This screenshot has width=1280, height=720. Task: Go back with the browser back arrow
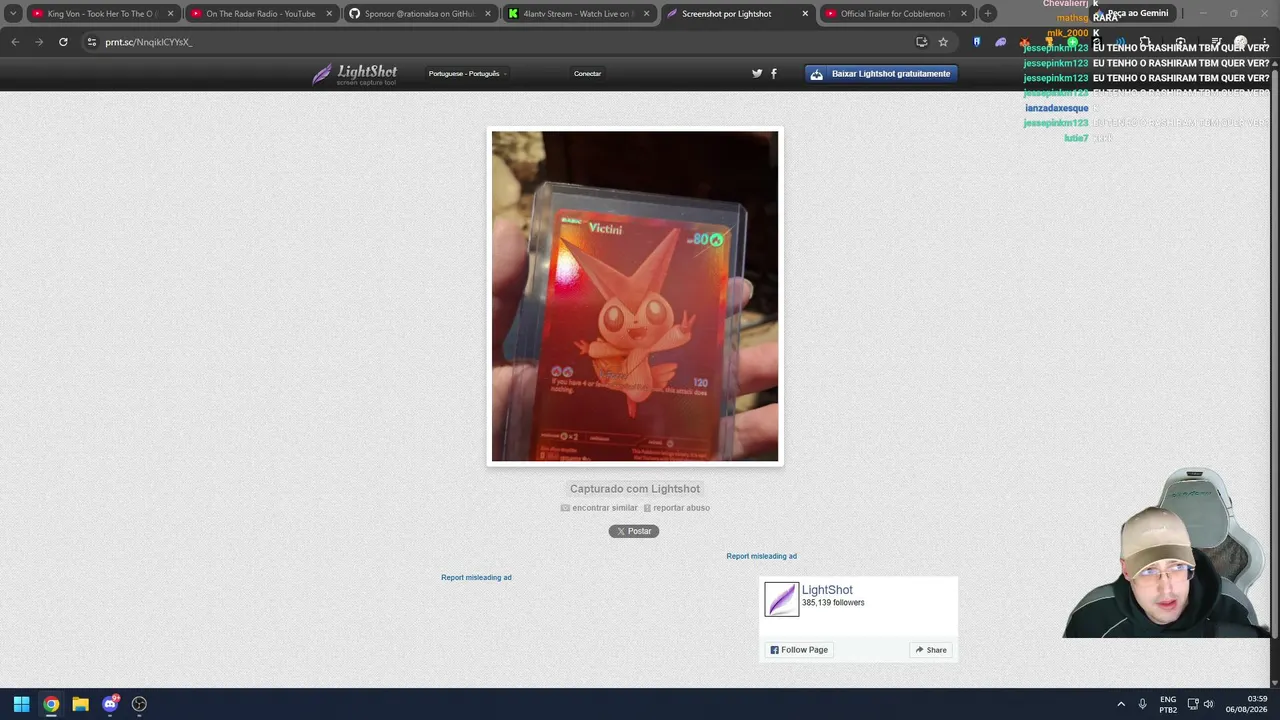click(x=15, y=42)
